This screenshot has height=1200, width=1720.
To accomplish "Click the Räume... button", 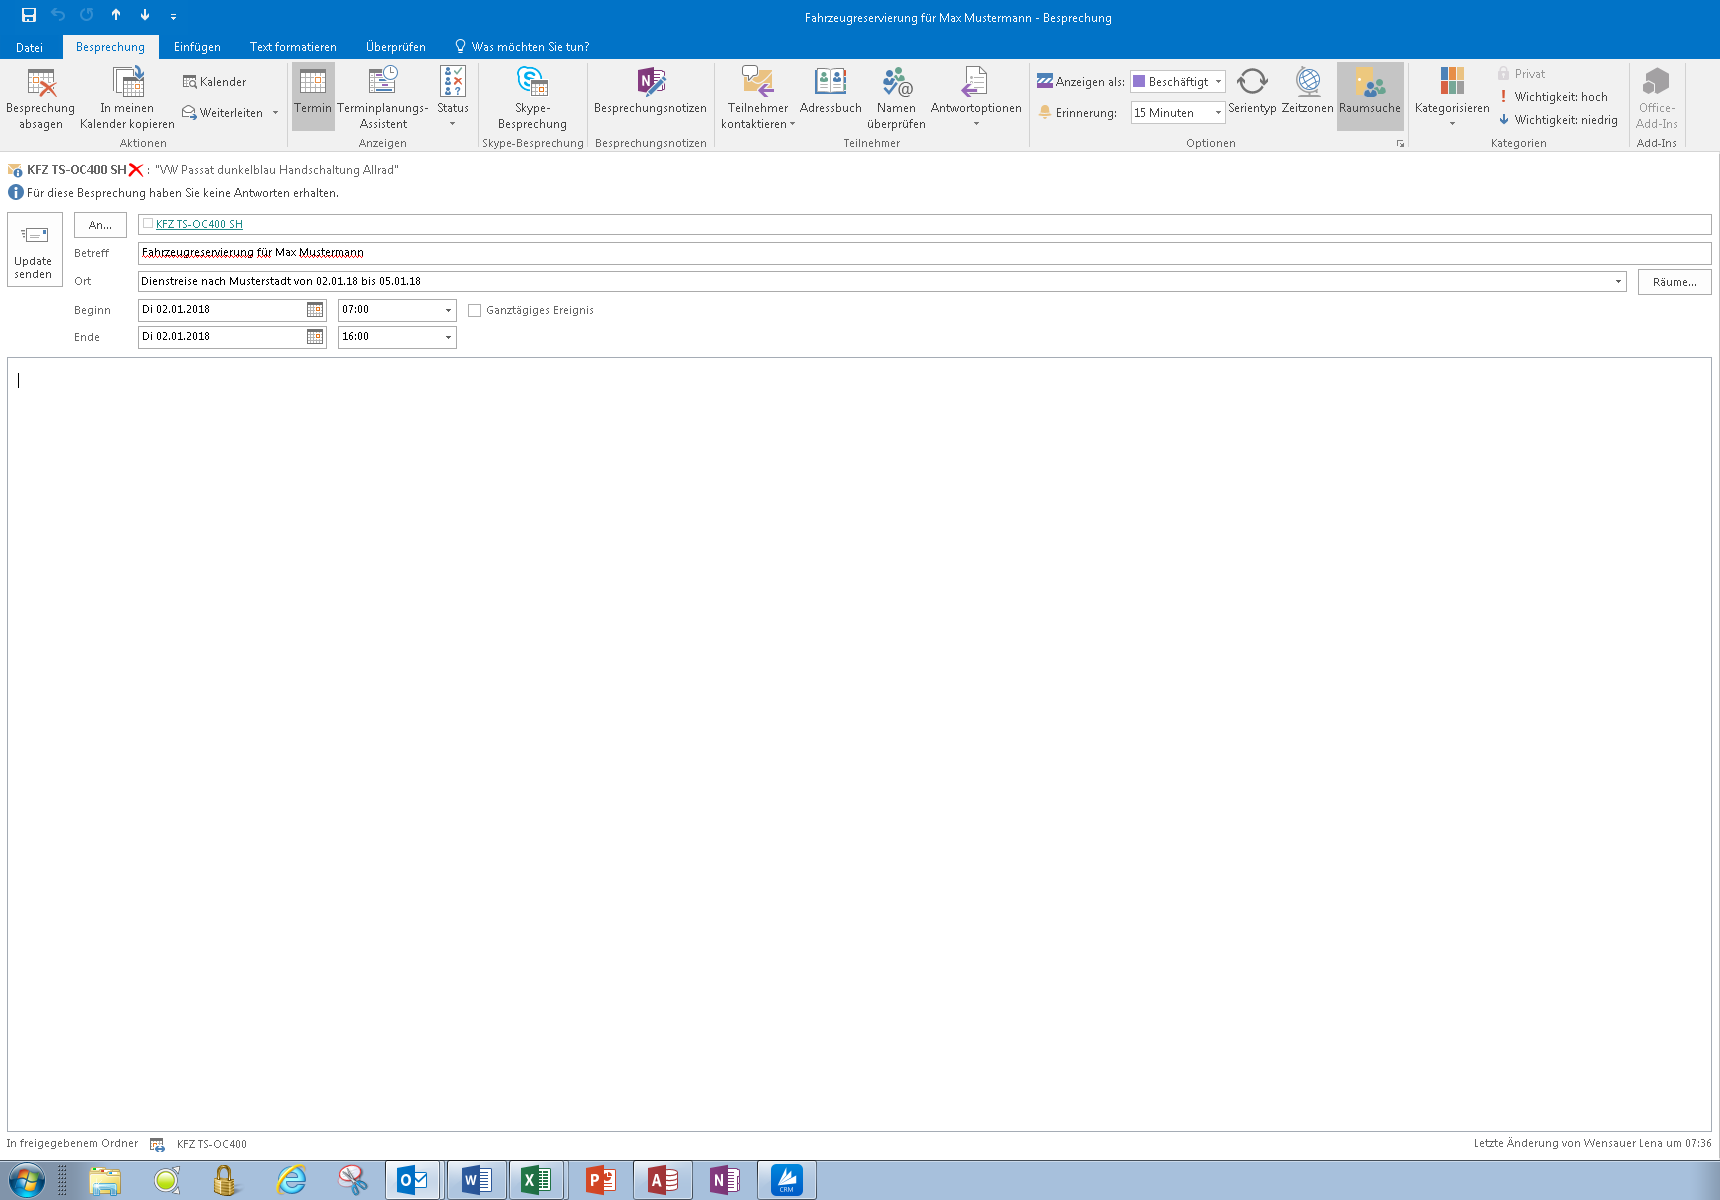I will (1674, 282).
